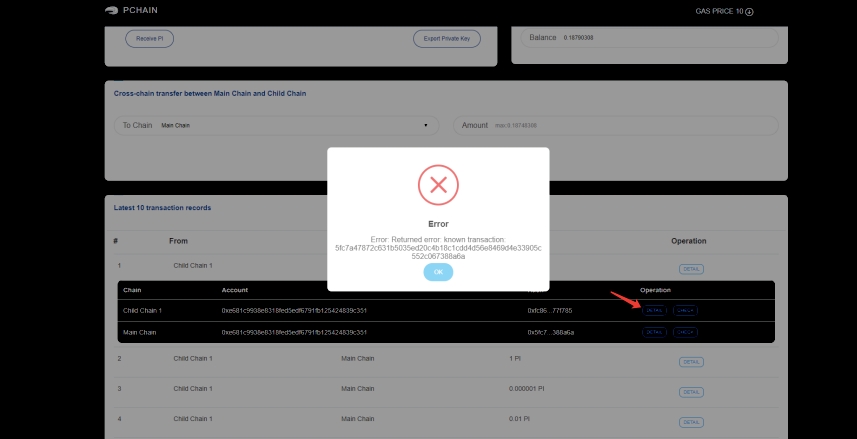
Task: Click DETAIL for transaction record 4
Action: coord(691,423)
